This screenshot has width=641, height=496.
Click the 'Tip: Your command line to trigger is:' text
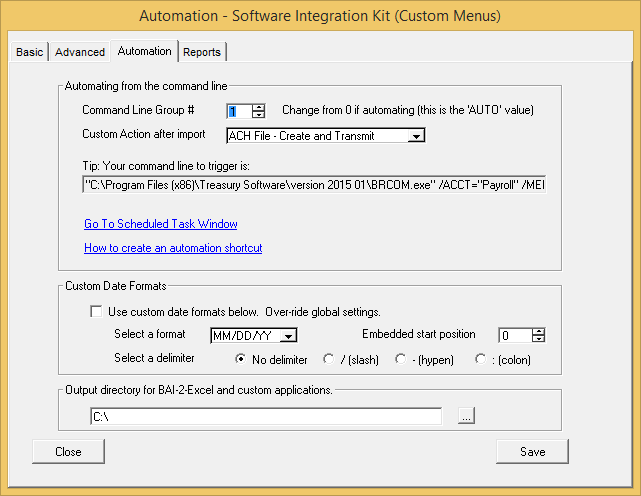(166, 166)
